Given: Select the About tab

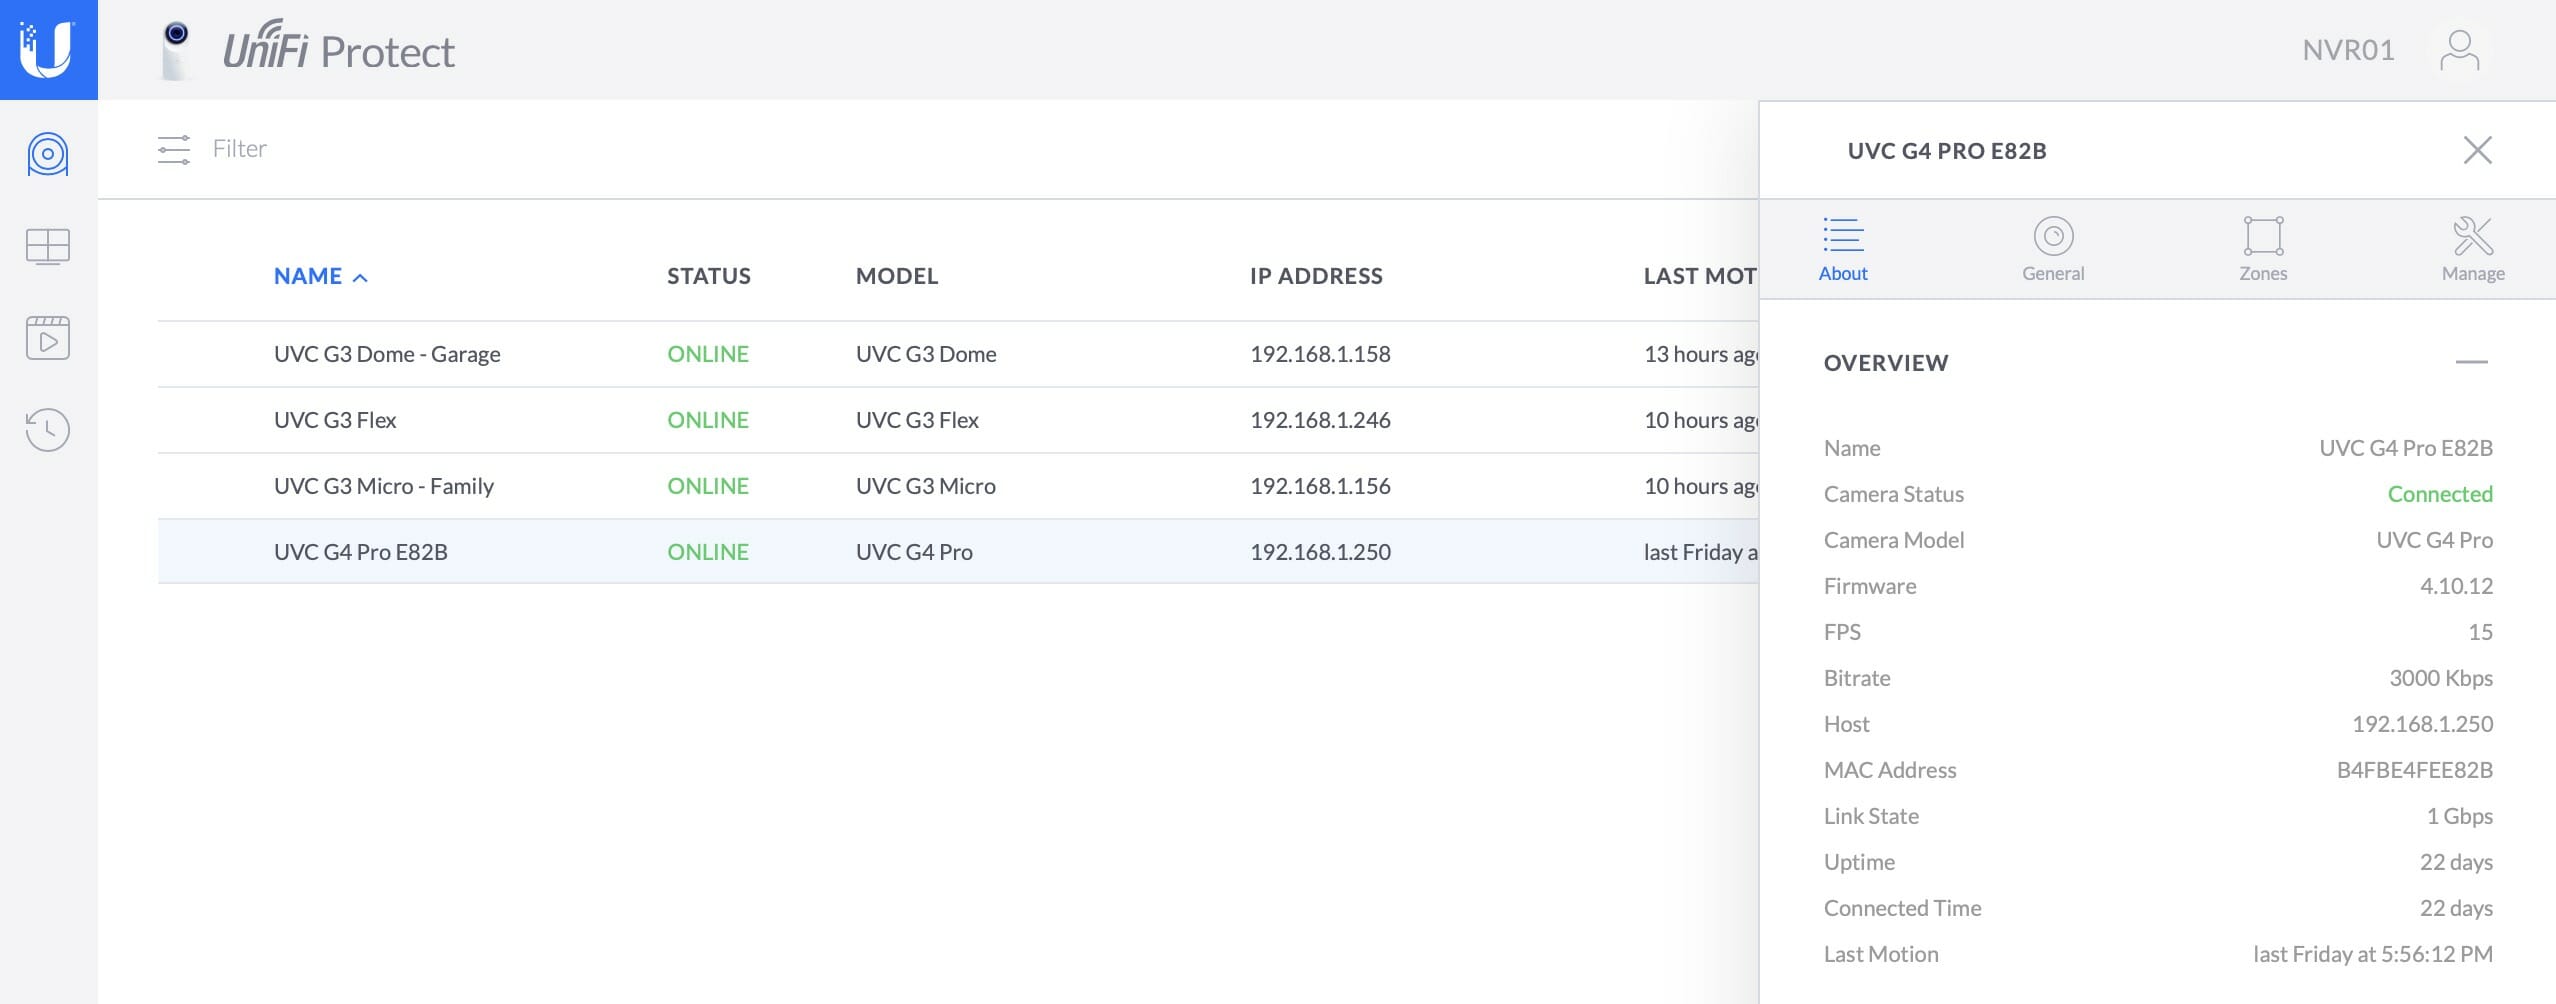Looking at the screenshot, I should [1843, 250].
